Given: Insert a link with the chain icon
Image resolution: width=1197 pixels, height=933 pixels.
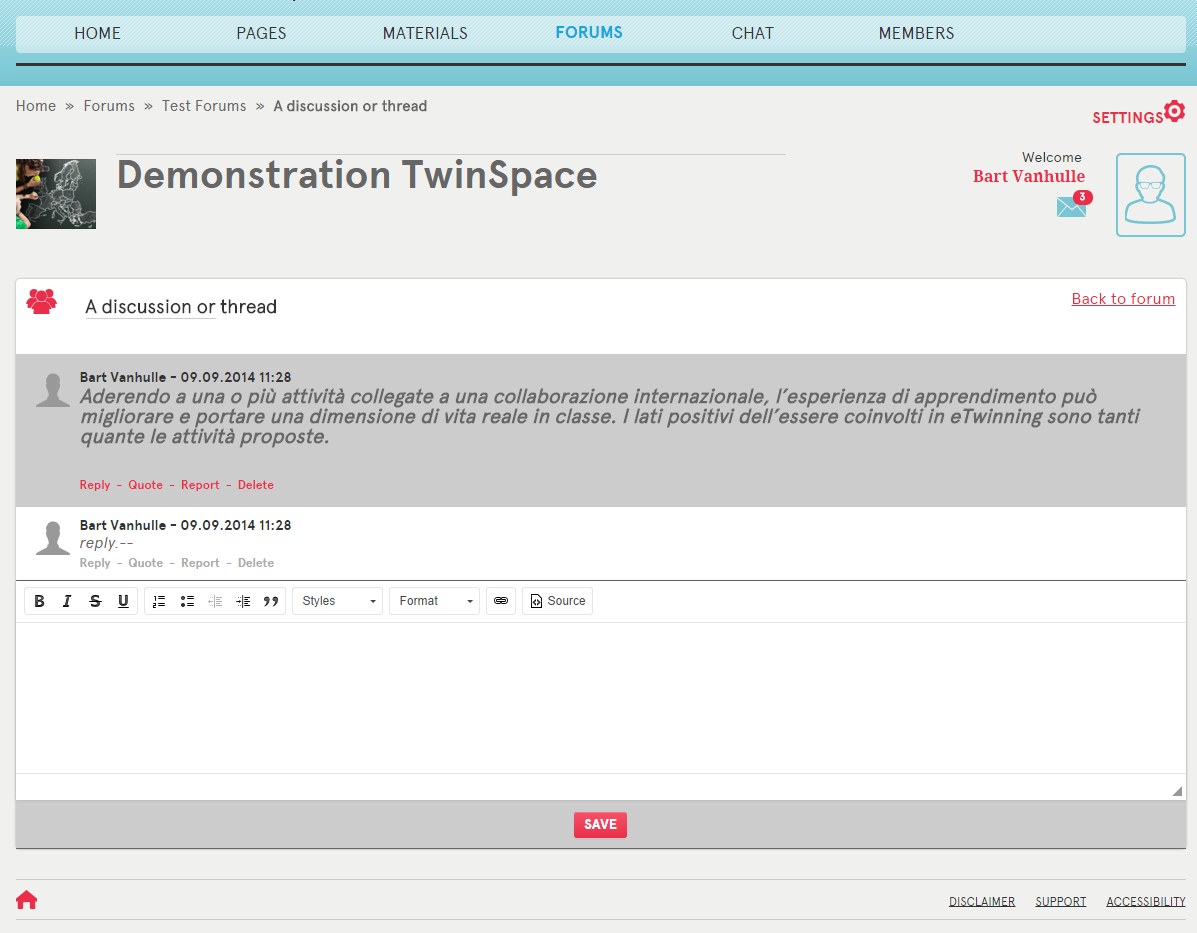Looking at the screenshot, I should coord(501,601).
